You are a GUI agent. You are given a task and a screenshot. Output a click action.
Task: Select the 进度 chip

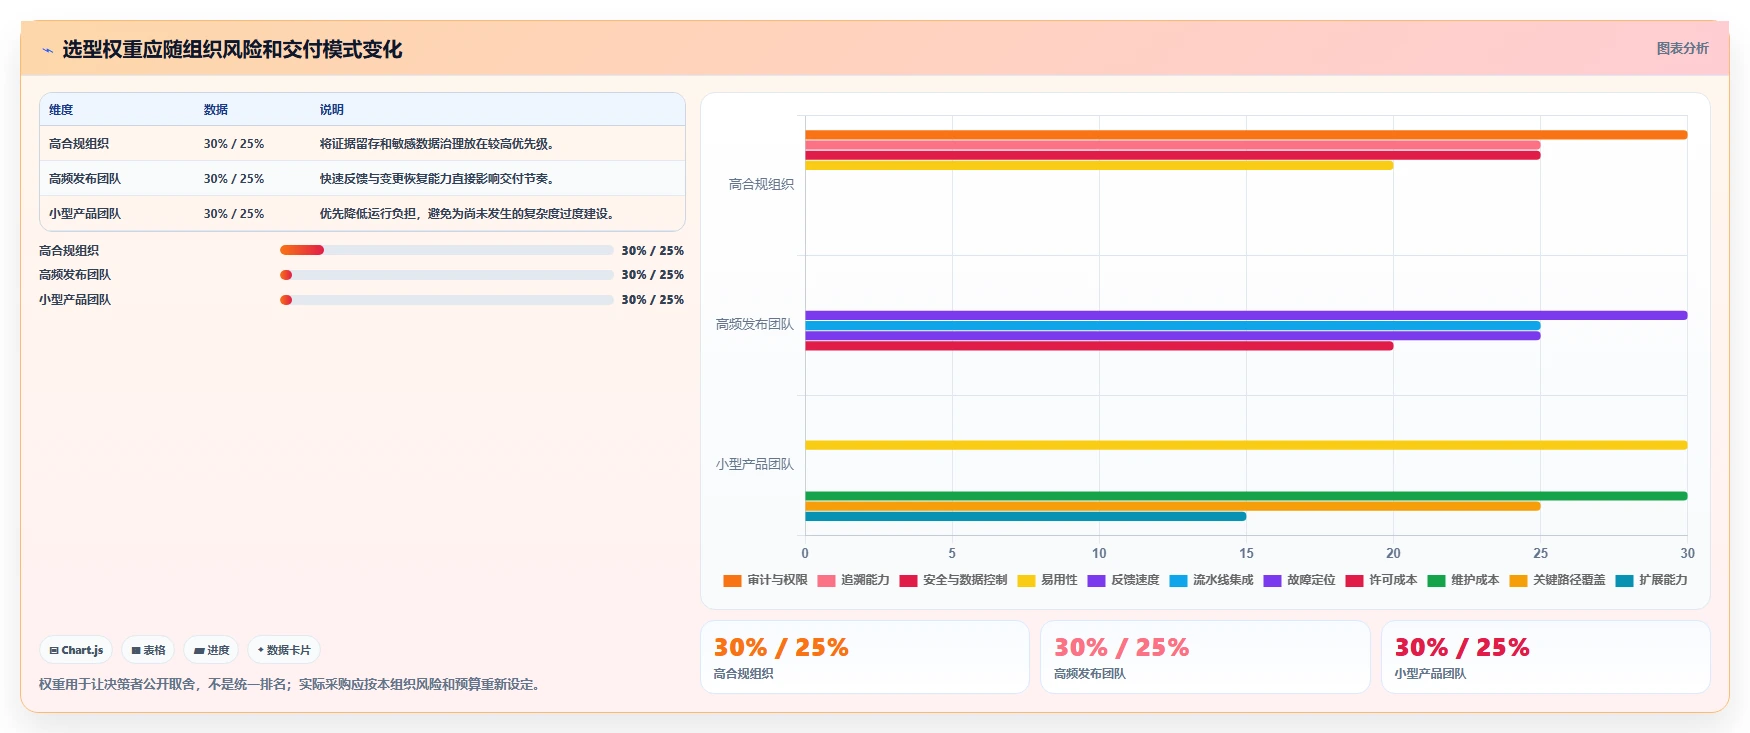coord(211,650)
